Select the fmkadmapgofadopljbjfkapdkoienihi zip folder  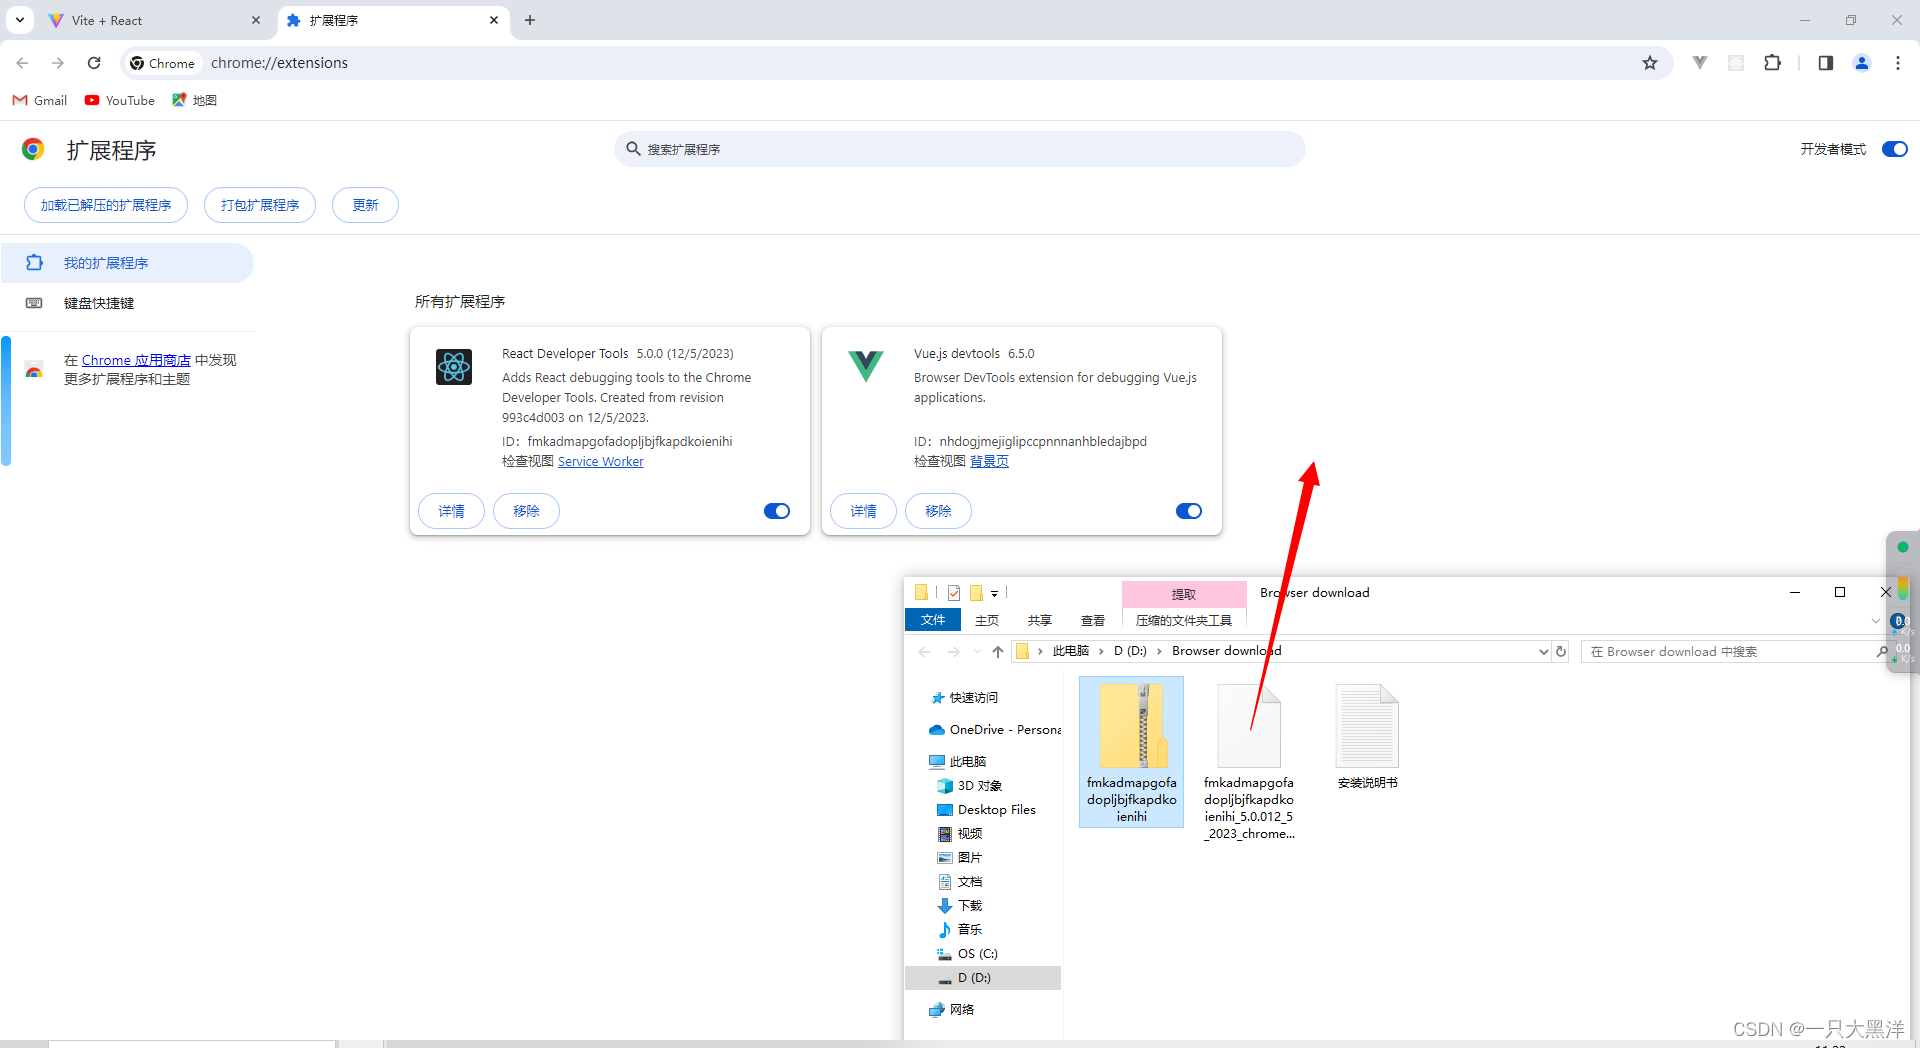coord(1132,752)
